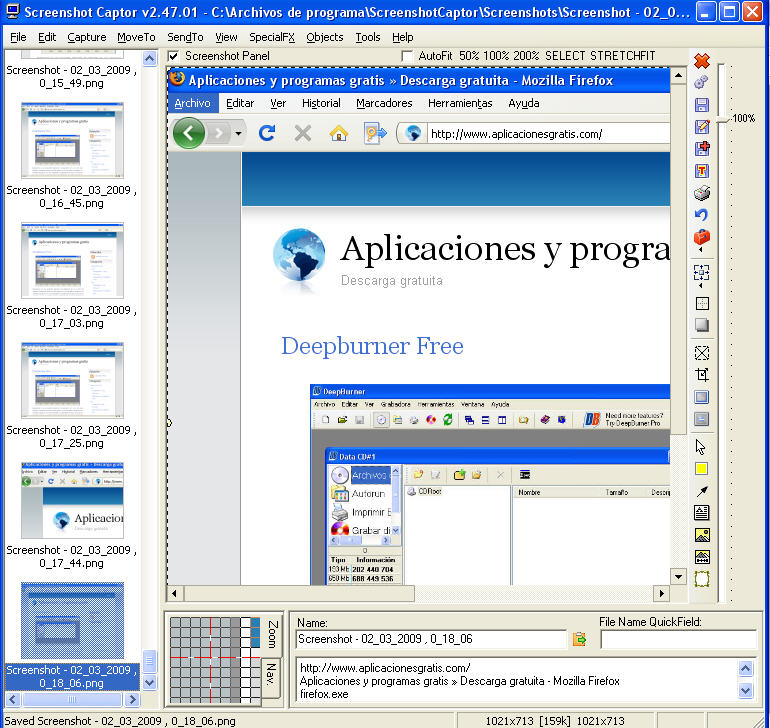Screen dimensions: 770x728
Task: Click the dotted grid square icon
Action: pyautogui.click(x=702, y=303)
